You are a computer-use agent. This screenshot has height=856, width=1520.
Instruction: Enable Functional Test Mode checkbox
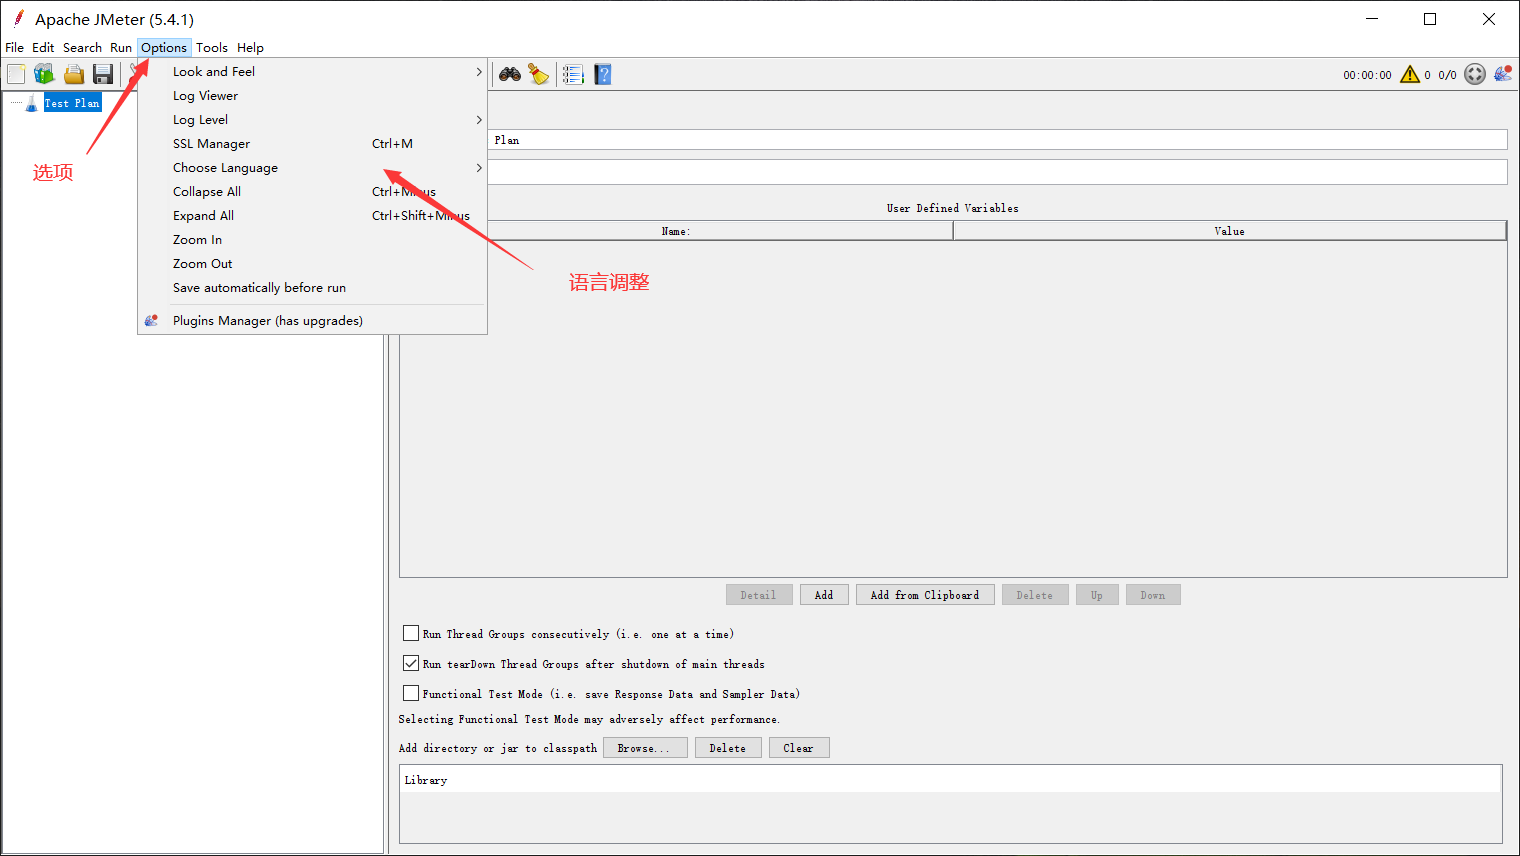coord(411,693)
